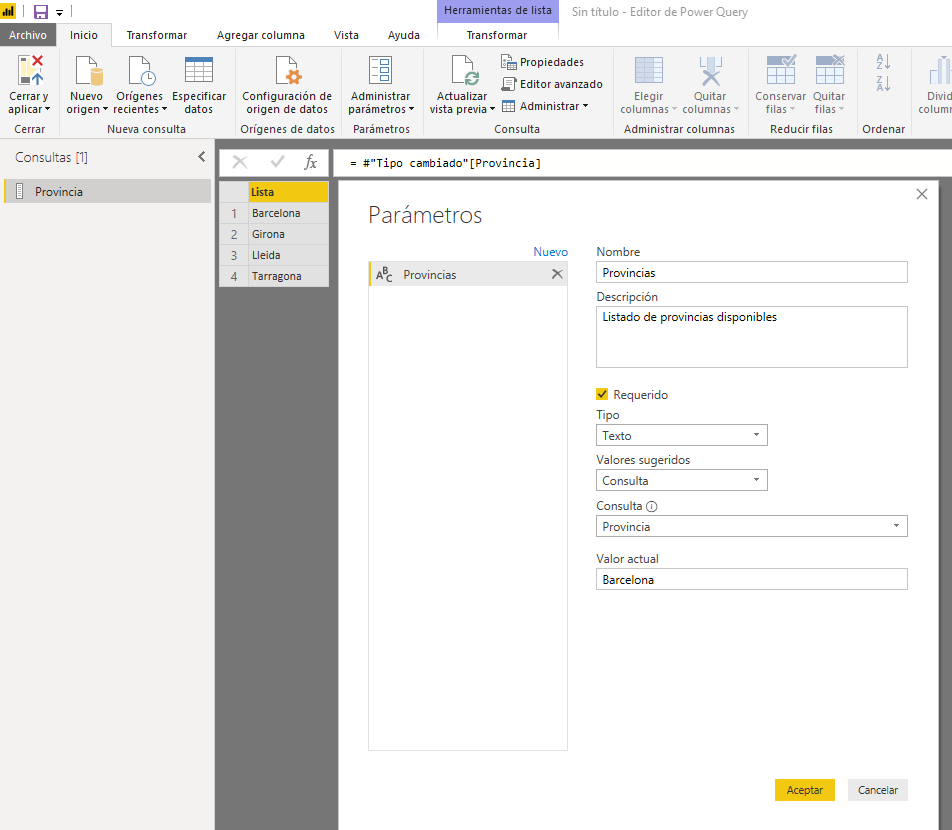Expand the Tipo dropdown showing Texto
952x830 pixels.
(681, 435)
